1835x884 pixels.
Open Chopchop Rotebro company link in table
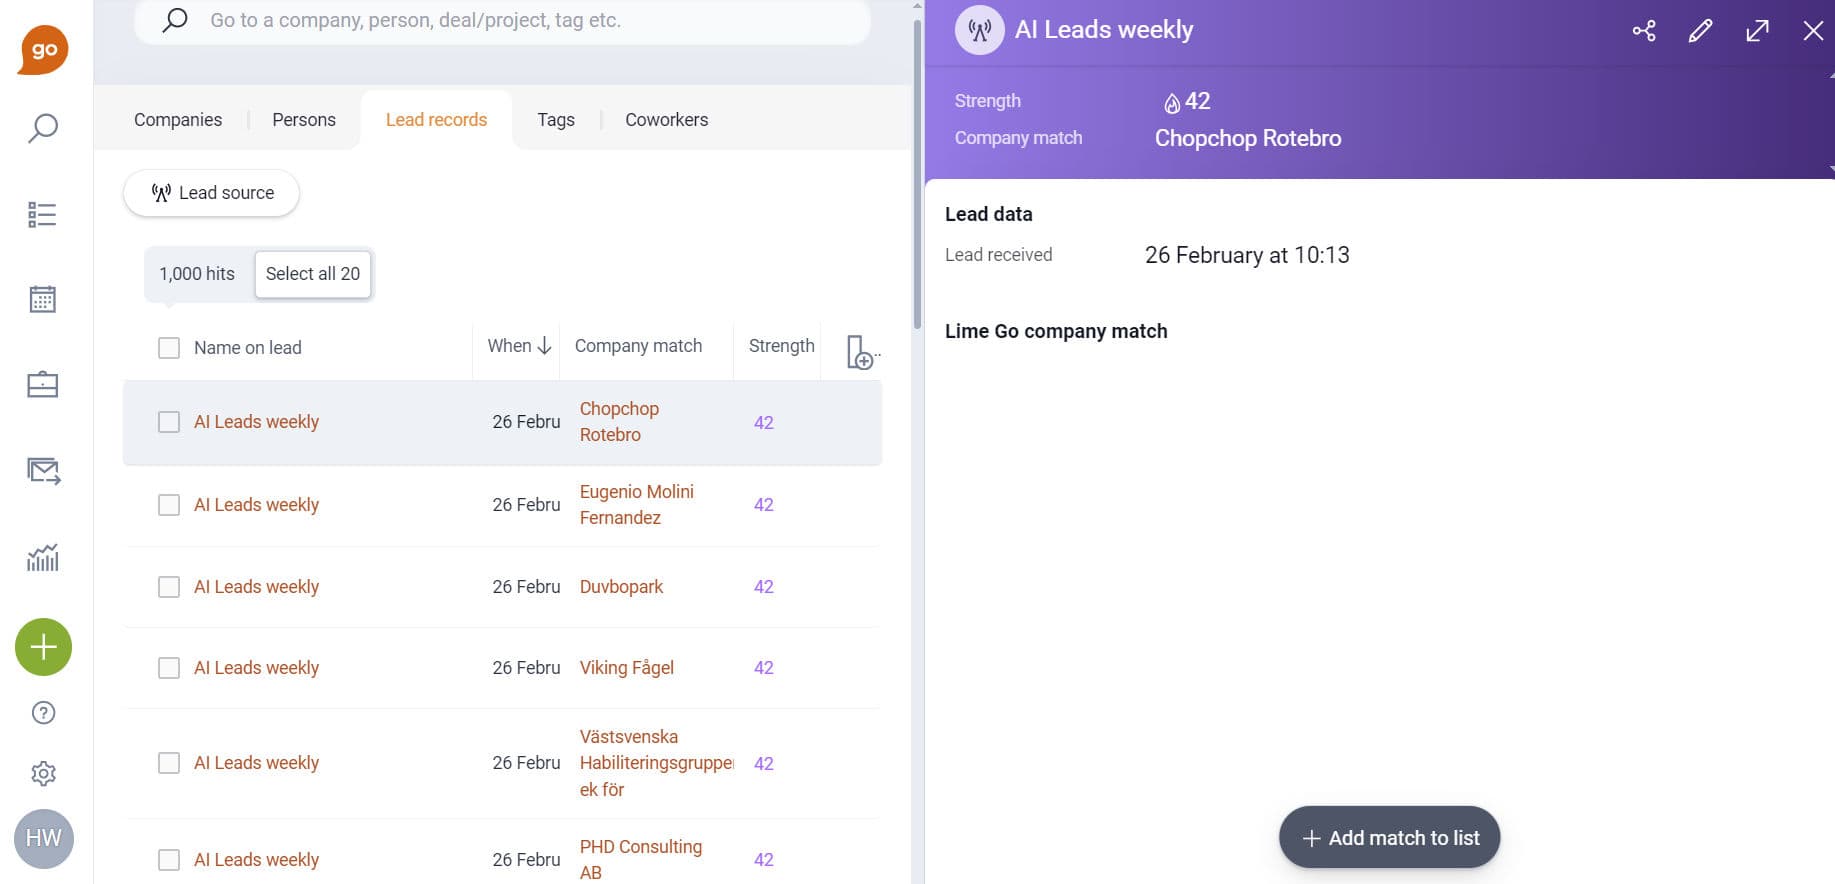(x=619, y=422)
